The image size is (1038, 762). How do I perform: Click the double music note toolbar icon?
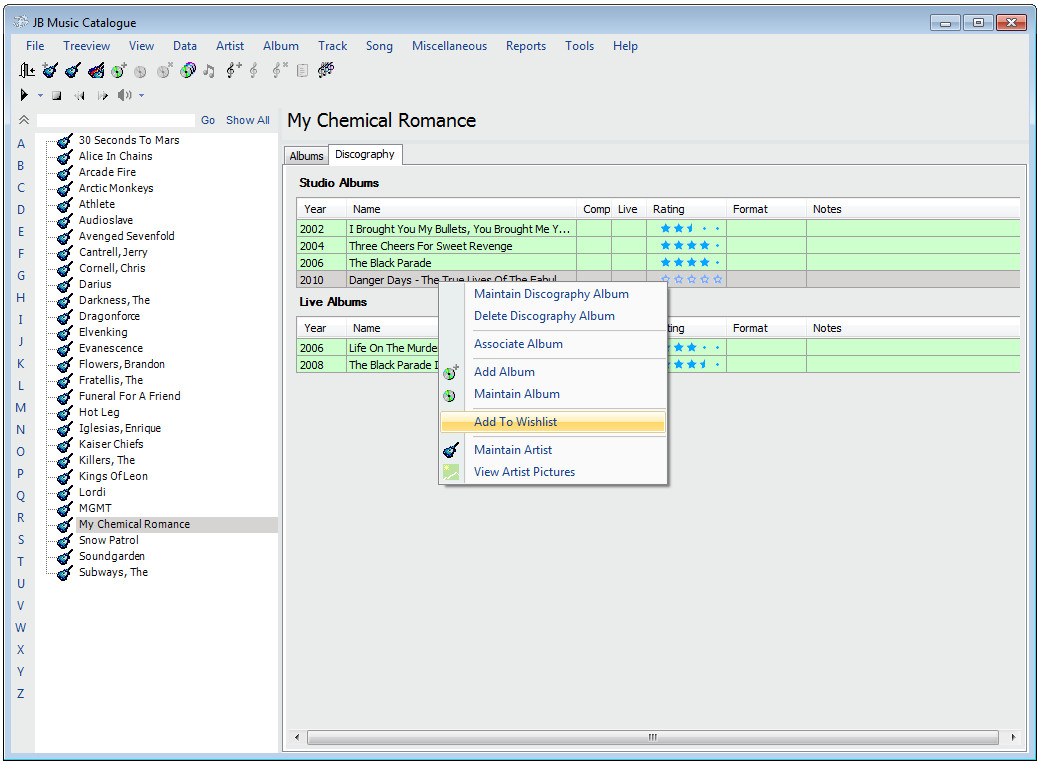[209, 71]
